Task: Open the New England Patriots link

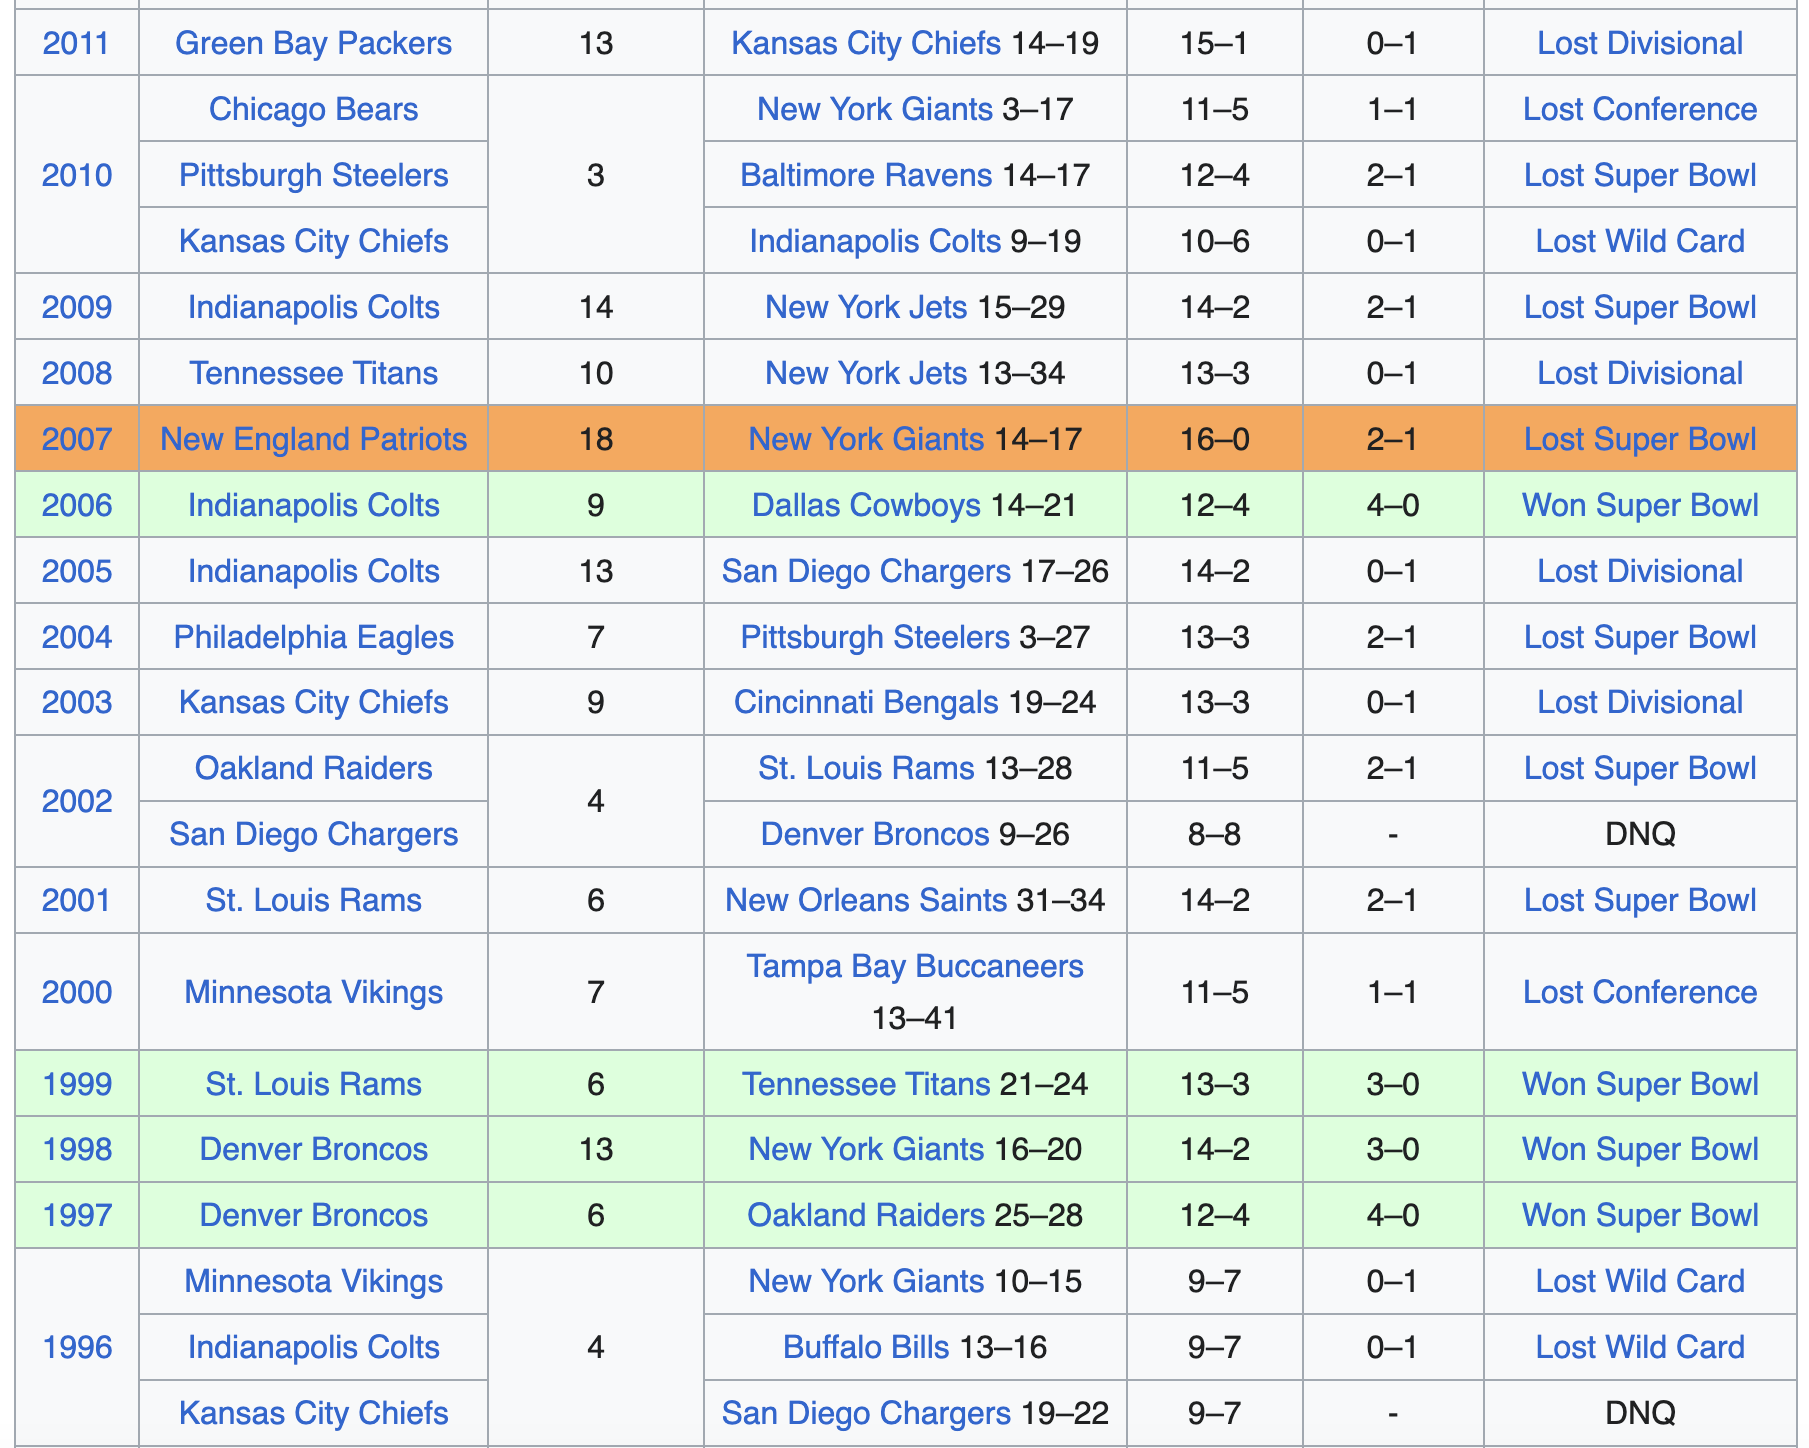Action: point(313,439)
